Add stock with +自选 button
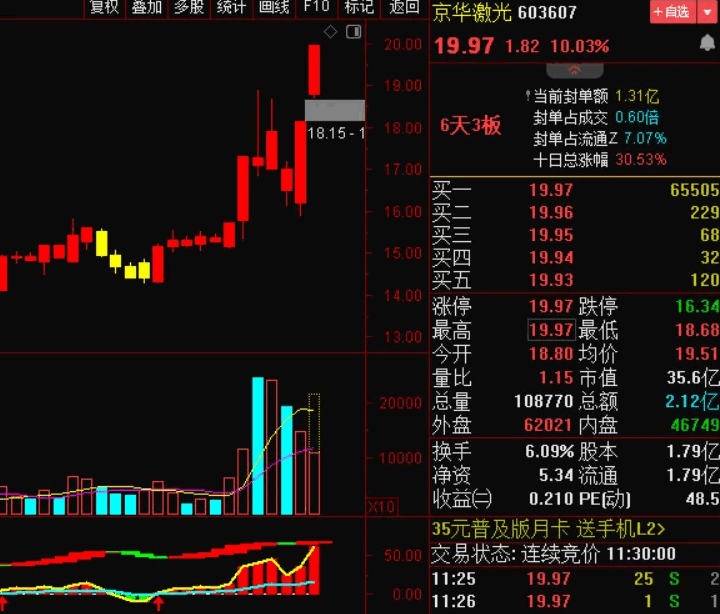The image size is (720, 614). 672,11
